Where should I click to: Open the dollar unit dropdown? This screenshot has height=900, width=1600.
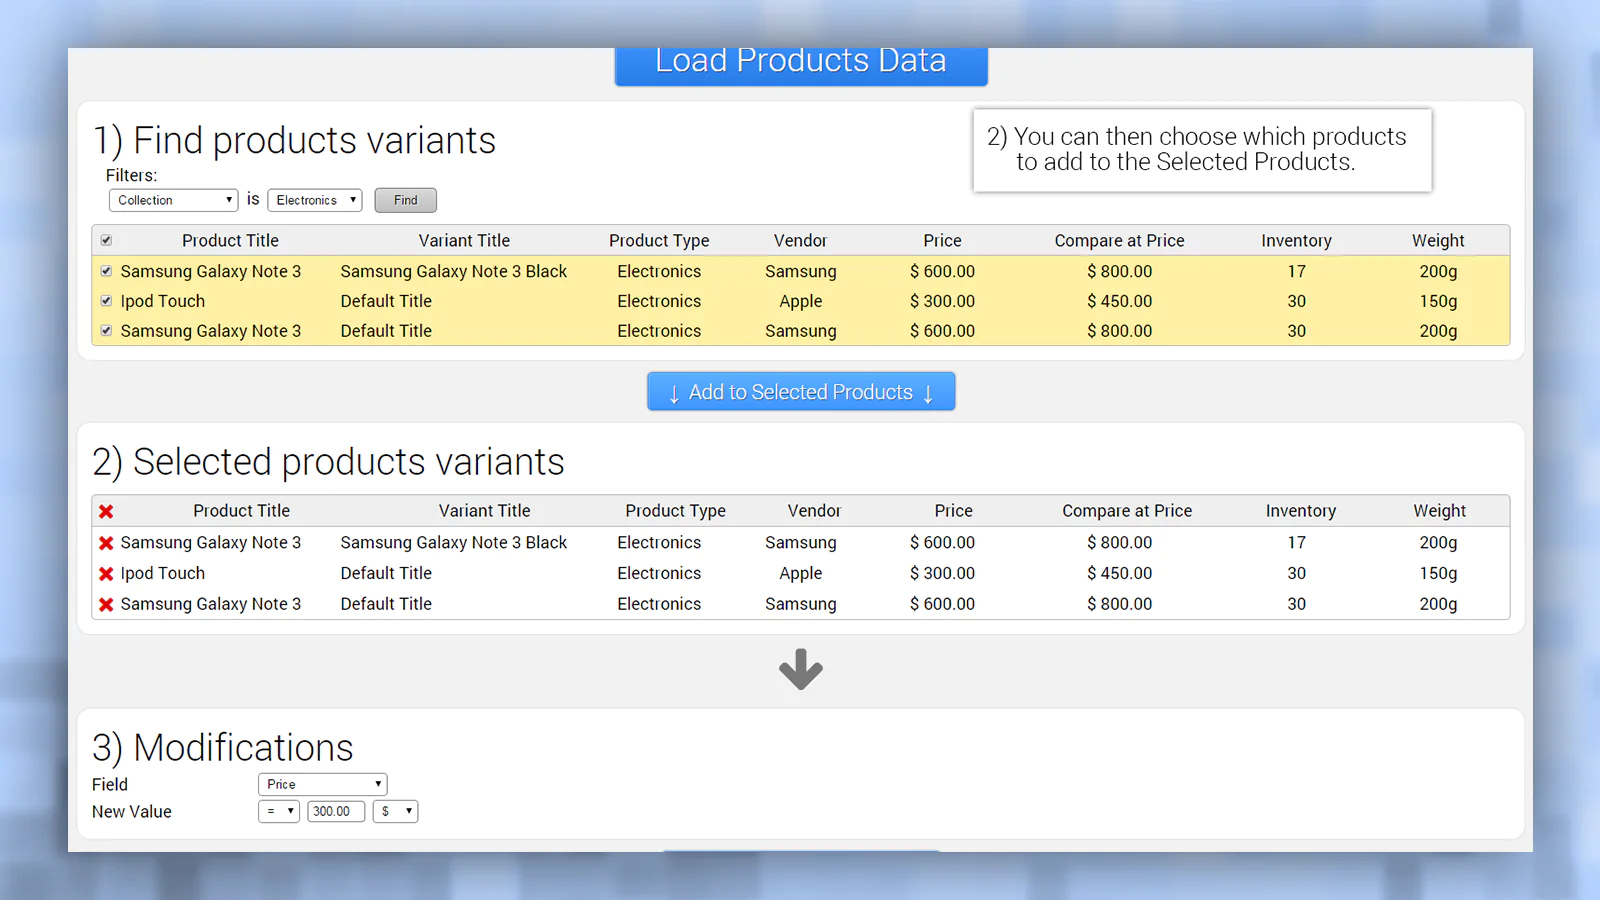click(x=395, y=812)
